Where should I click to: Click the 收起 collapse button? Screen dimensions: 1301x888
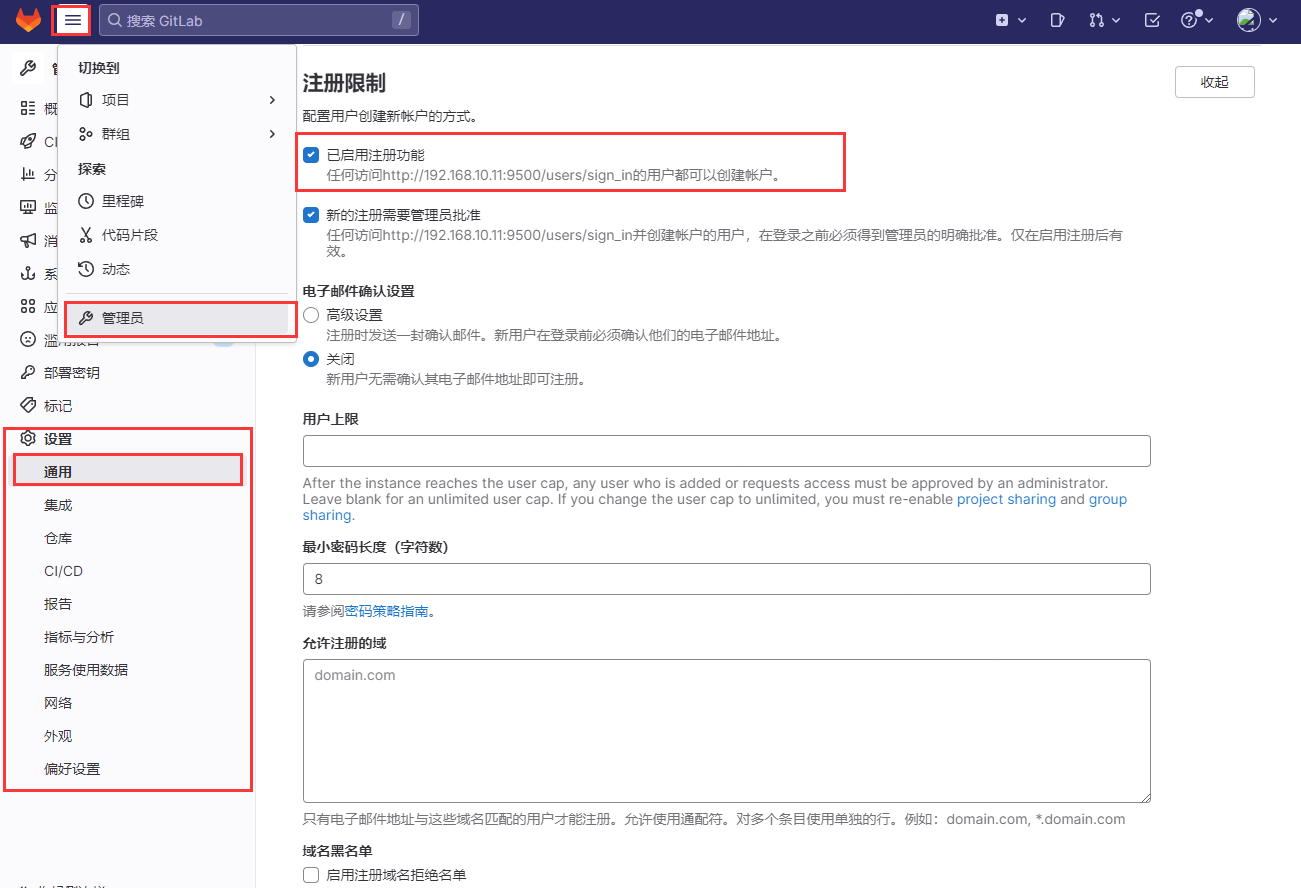(x=1214, y=82)
